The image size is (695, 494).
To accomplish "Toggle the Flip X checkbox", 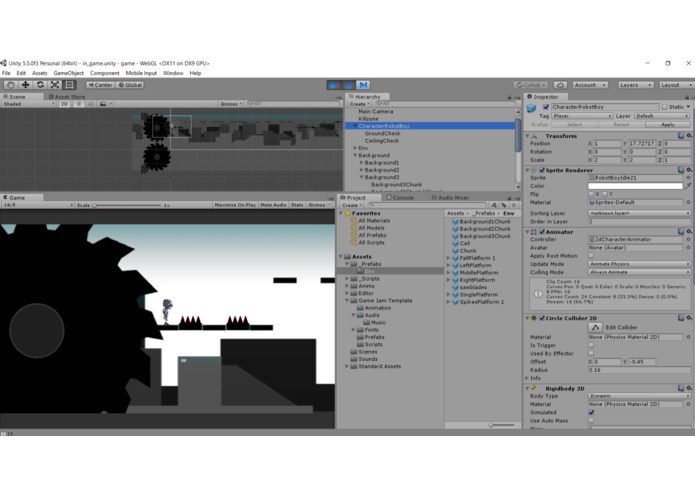I will click(591, 194).
